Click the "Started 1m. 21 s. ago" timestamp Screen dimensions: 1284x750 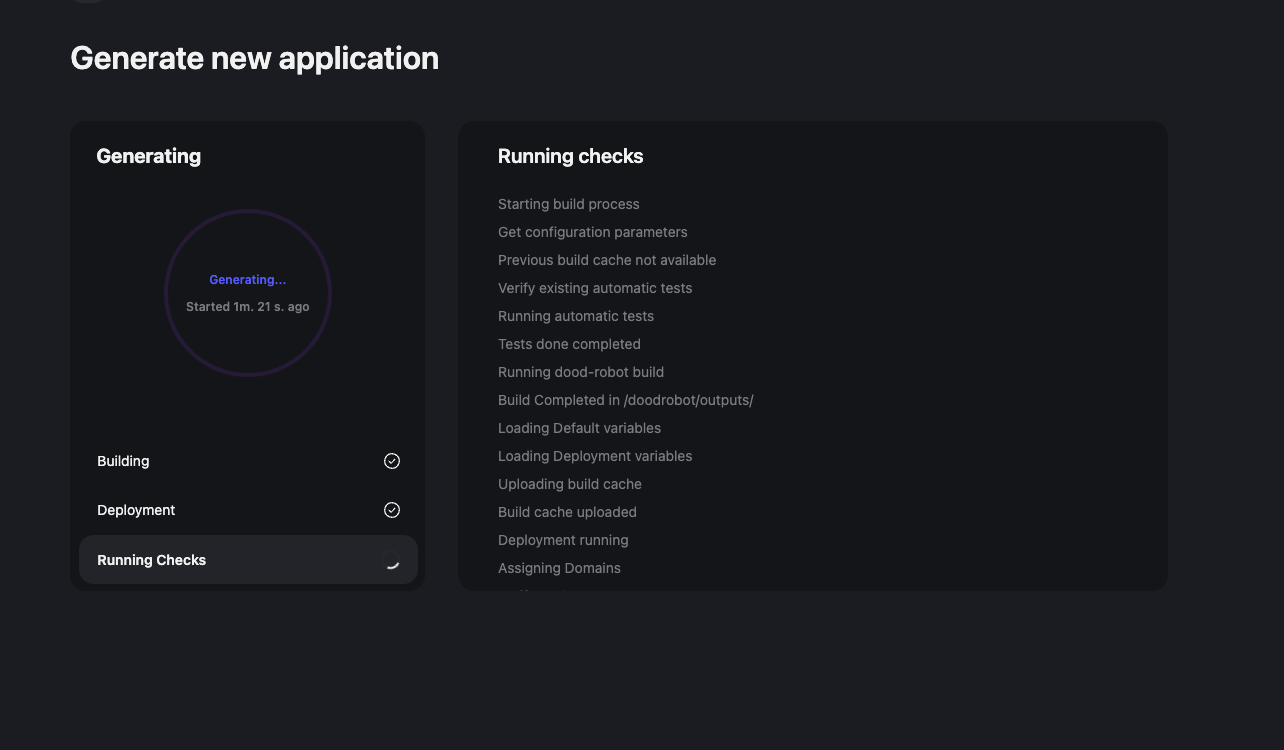click(x=247, y=307)
